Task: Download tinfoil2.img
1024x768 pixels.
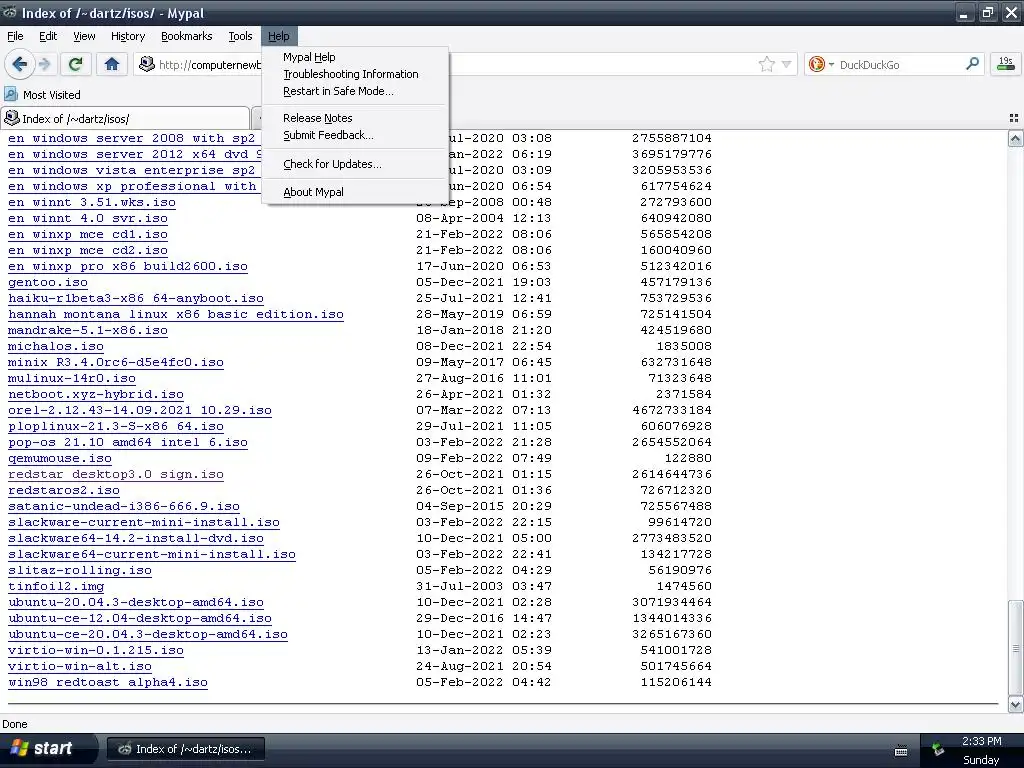Action: (x=56, y=586)
